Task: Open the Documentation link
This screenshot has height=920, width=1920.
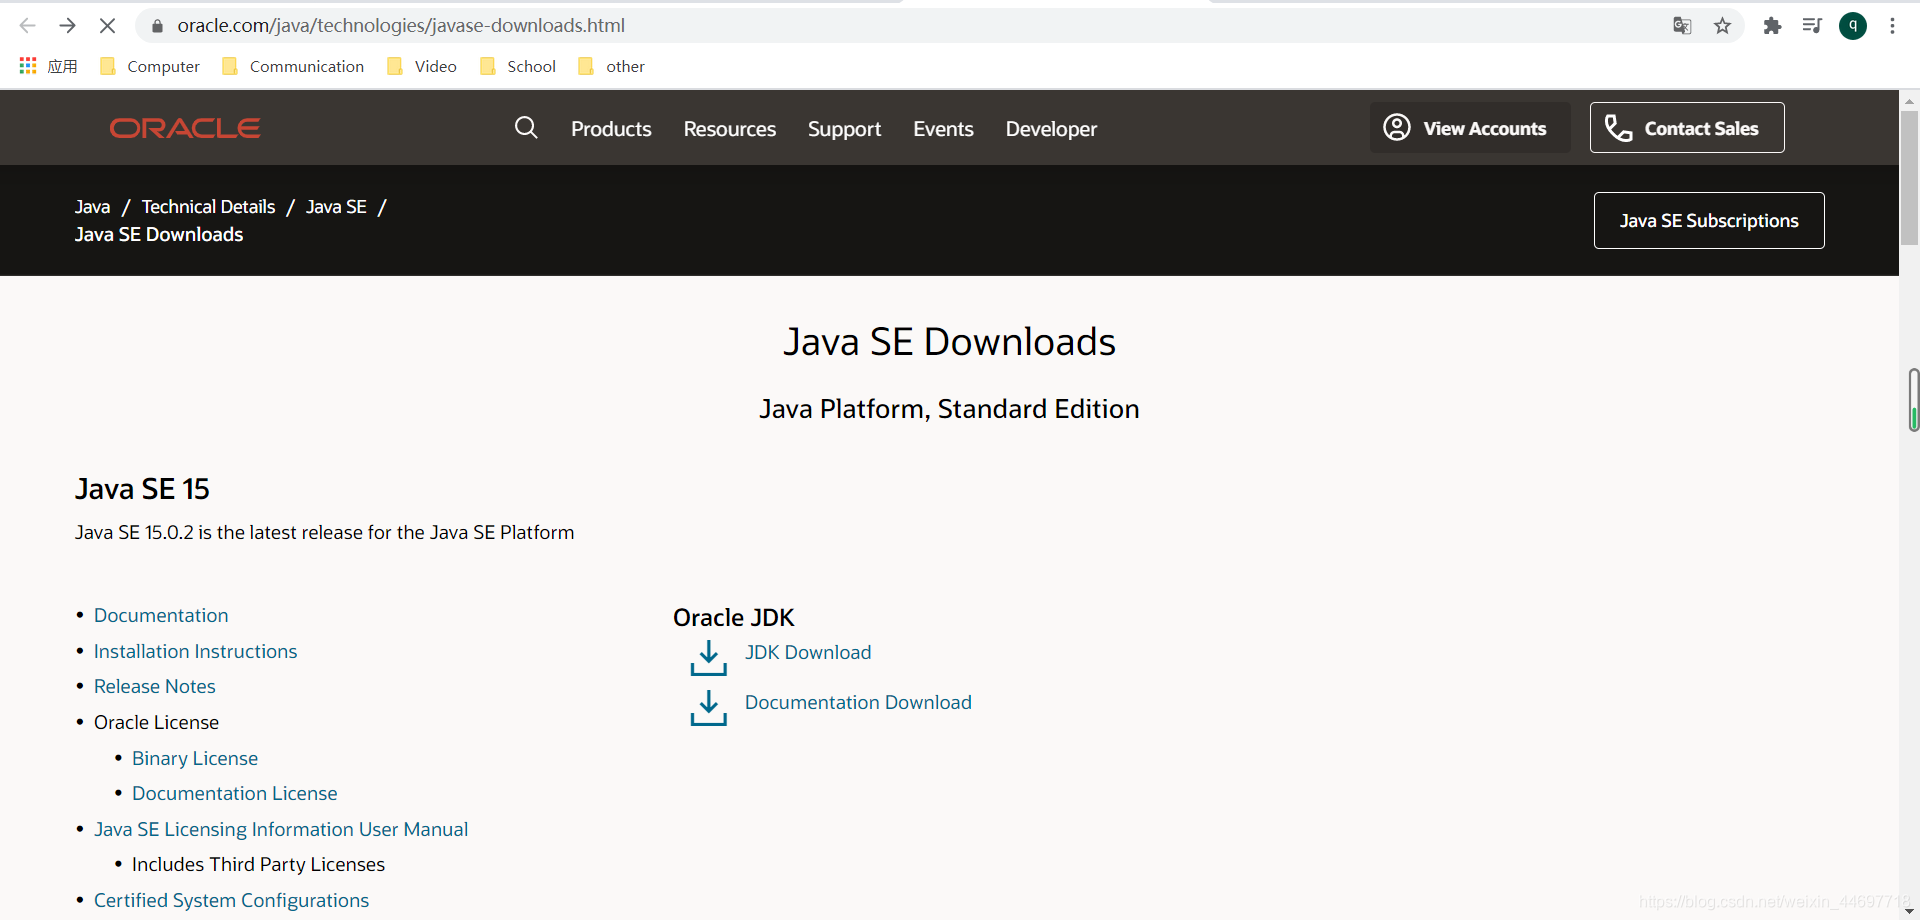Action: pos(161,616)
